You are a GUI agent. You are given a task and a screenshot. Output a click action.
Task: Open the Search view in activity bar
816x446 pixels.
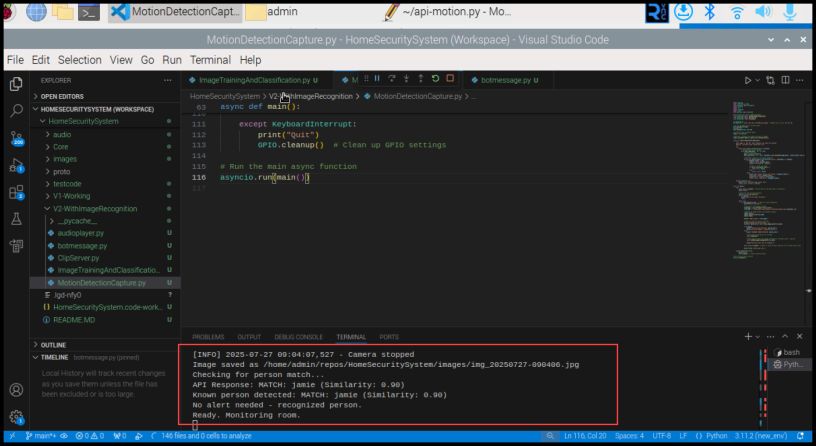click(16, 110)
